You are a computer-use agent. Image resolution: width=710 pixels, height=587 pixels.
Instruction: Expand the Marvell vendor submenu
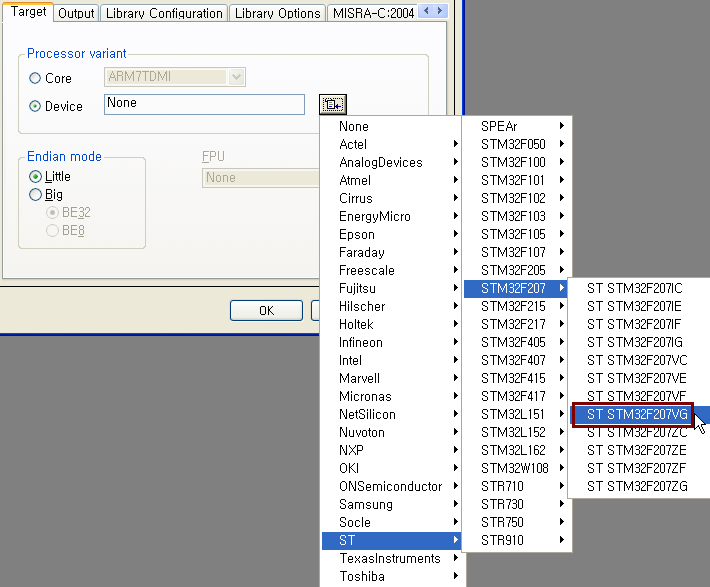[391, 378]
